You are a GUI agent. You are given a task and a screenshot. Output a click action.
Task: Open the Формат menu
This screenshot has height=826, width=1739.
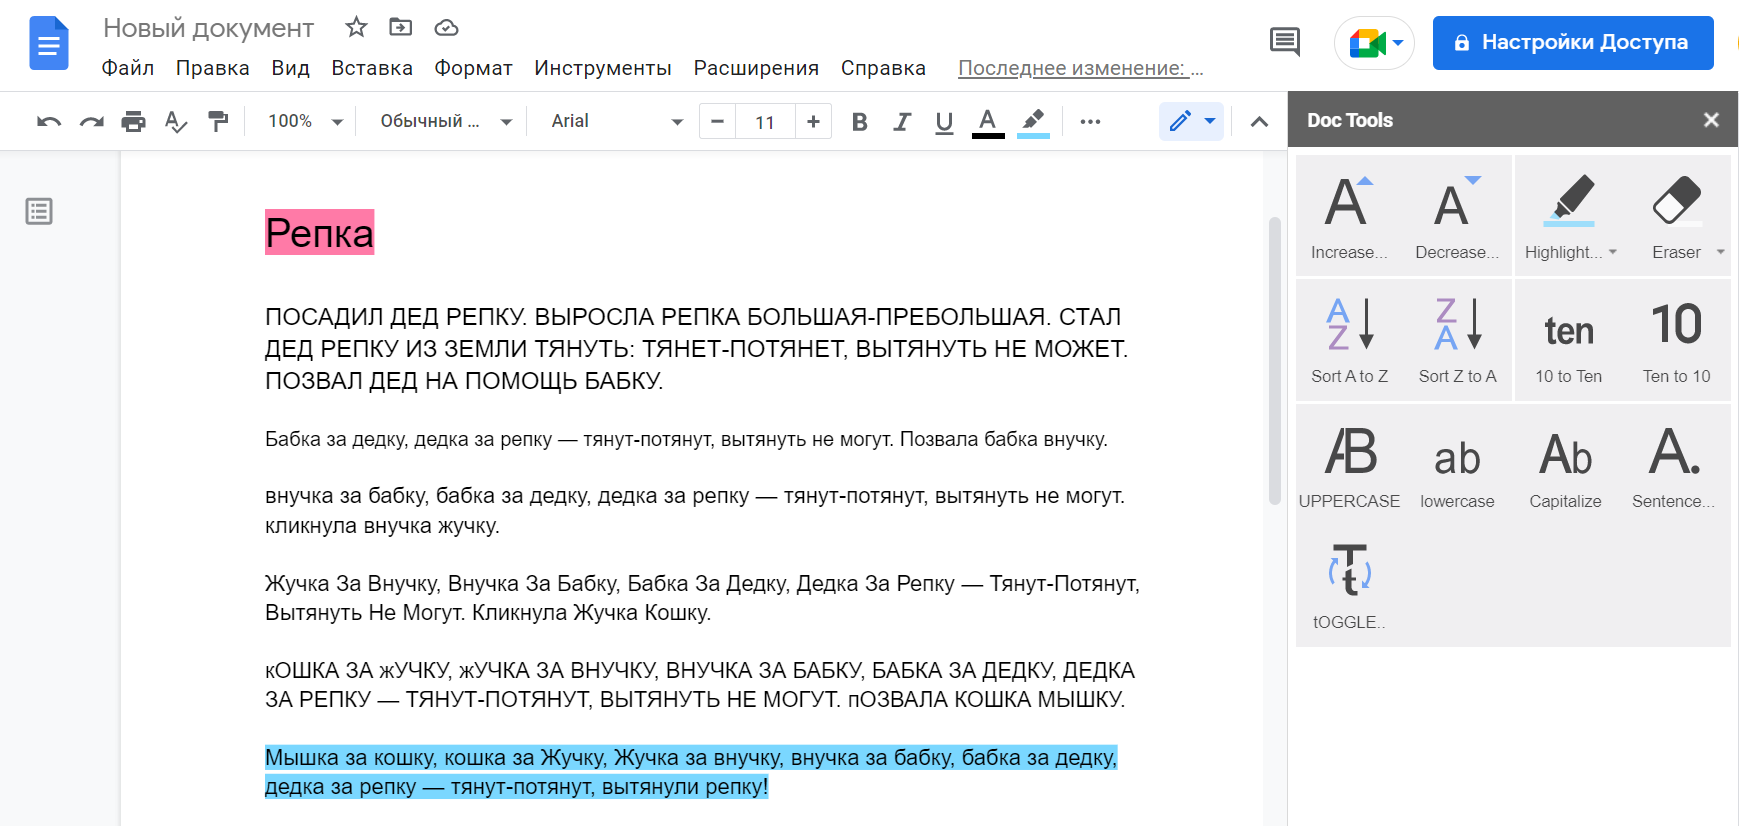pyautogui.click(x=474, y=68)
